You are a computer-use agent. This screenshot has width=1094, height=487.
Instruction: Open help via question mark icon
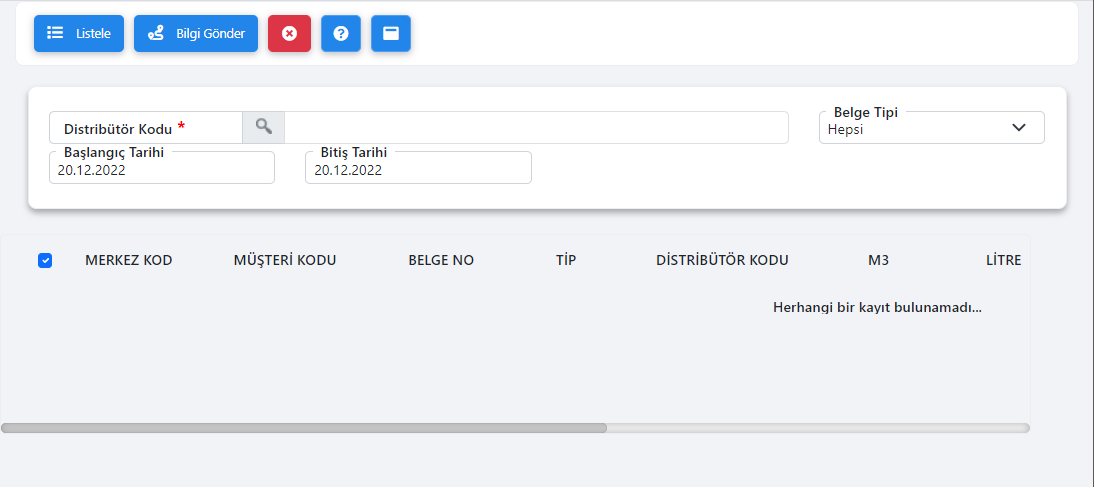340,33
